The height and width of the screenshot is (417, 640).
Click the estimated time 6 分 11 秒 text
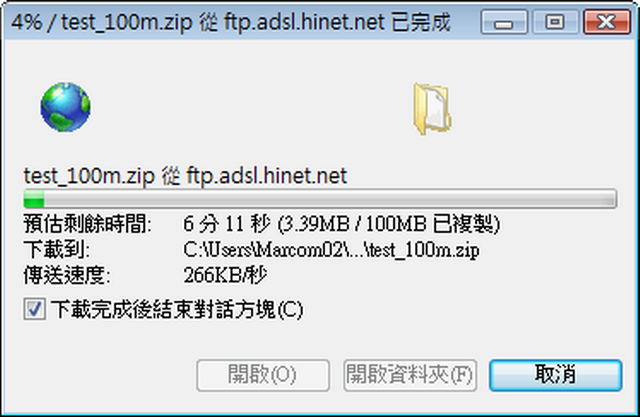(x=227, y=224)
